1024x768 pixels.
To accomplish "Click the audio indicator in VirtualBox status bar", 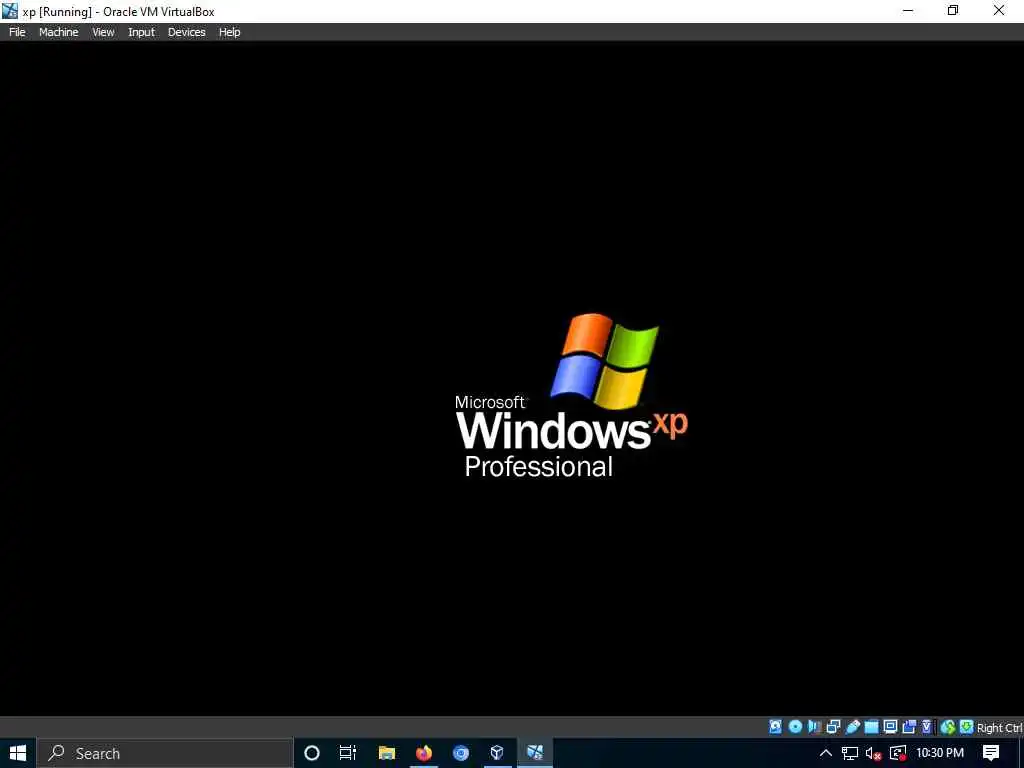I will (814, 726).
